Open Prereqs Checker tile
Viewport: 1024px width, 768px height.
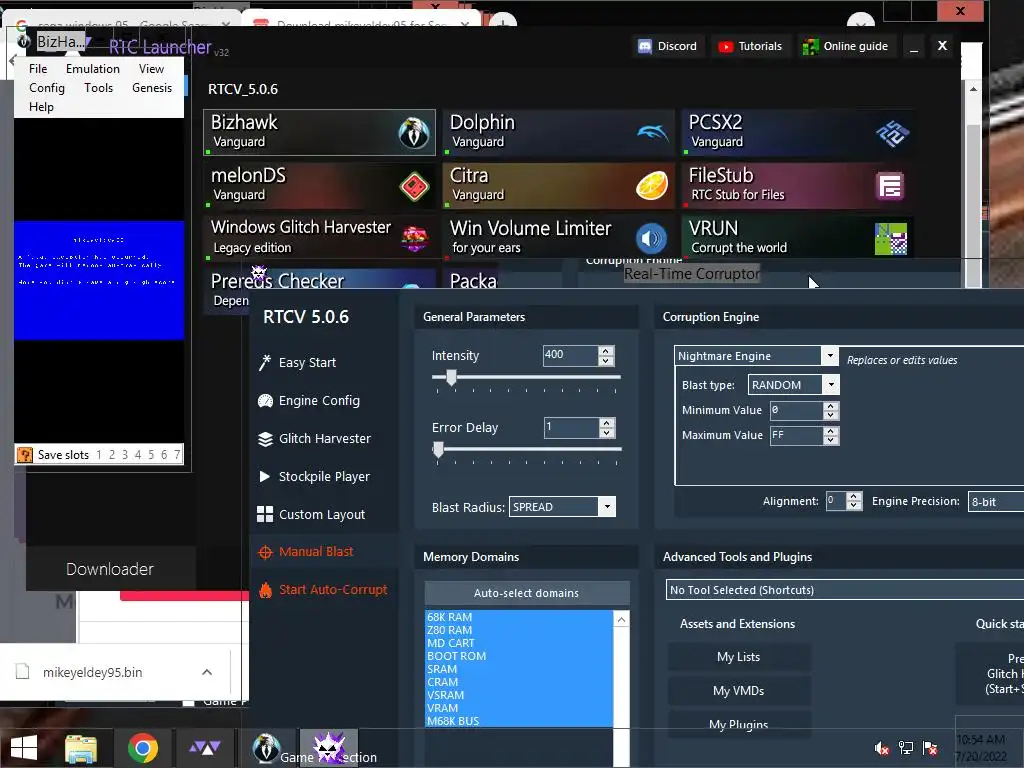click(x=319, y=282)
